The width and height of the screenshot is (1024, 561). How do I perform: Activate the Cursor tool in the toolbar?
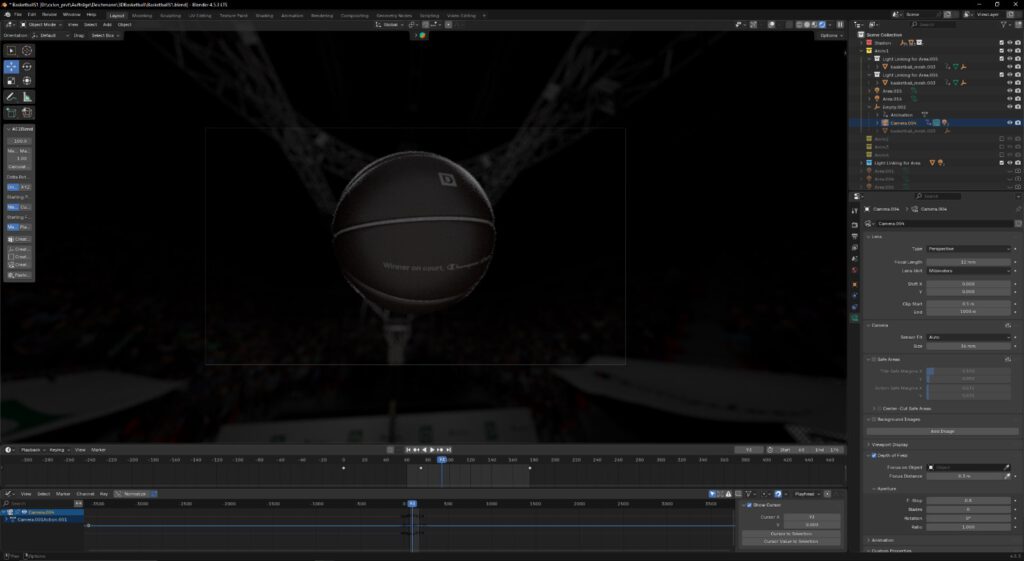27,50
